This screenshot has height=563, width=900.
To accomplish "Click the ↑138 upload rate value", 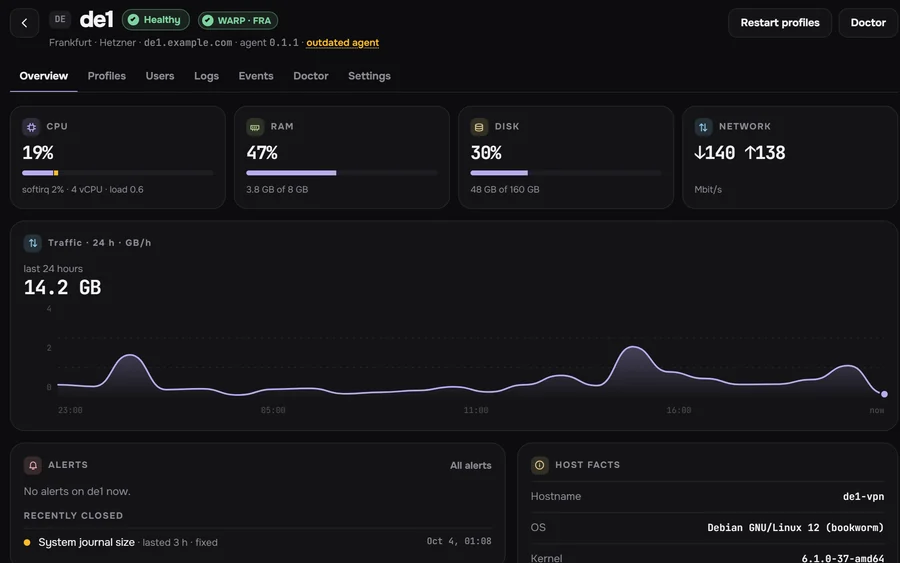I will (x=765, y=153).
